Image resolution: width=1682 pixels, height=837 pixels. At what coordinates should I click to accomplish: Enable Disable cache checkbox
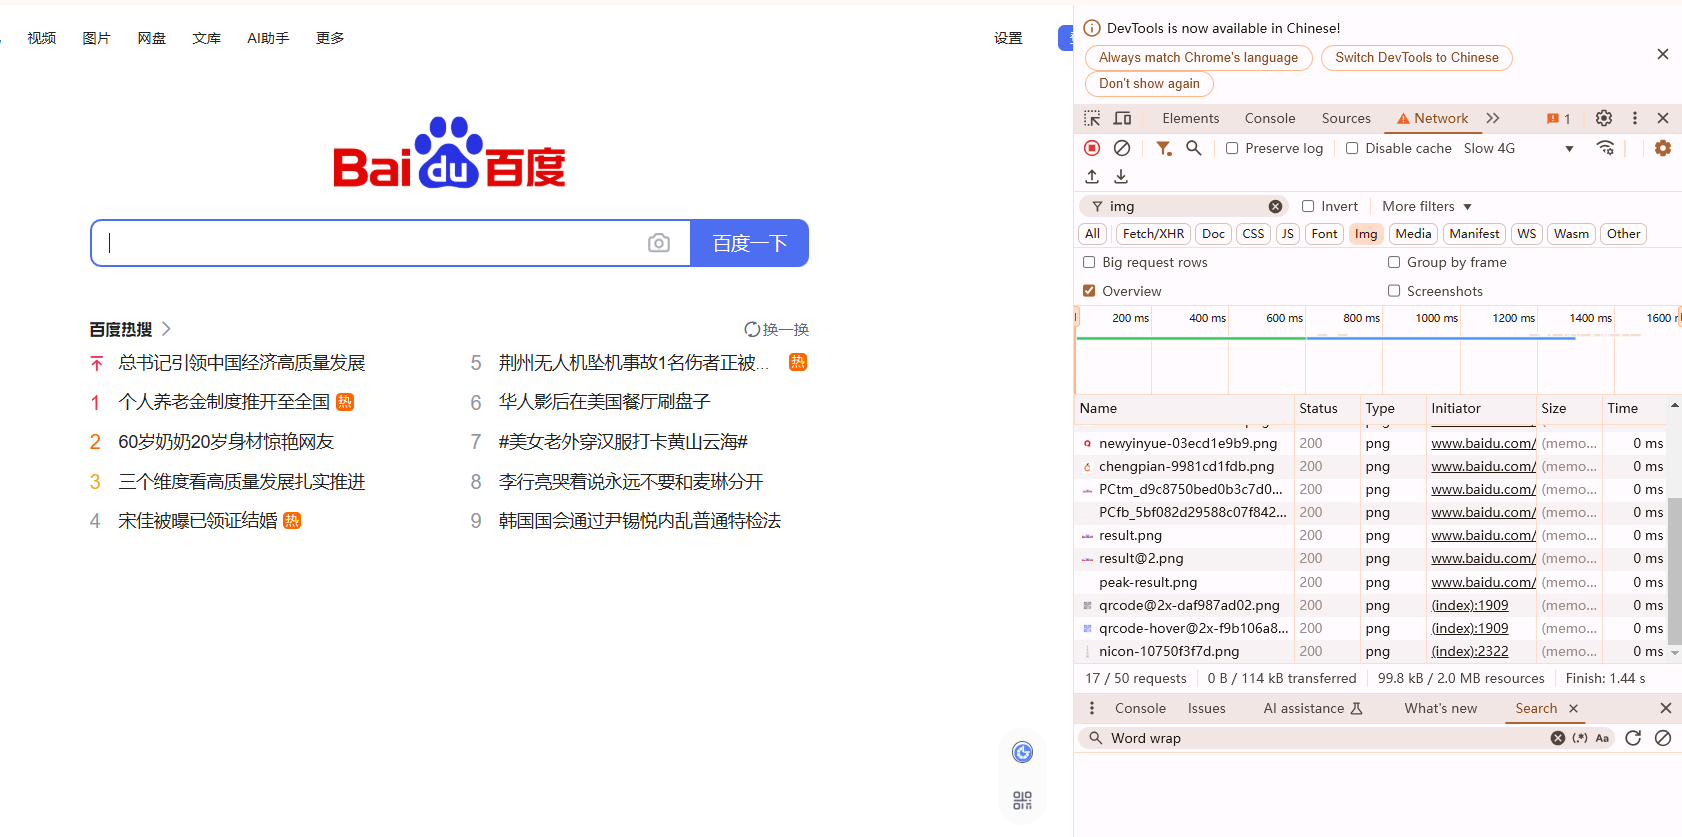click(x=1352, y=148)
